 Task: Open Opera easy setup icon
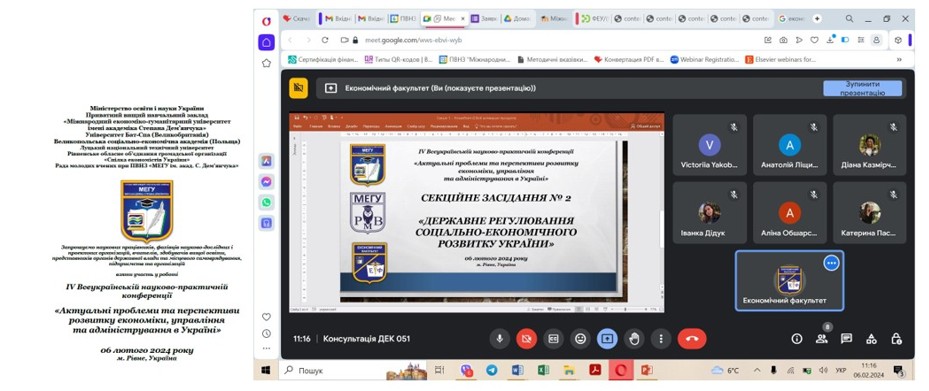click(860, 40)
